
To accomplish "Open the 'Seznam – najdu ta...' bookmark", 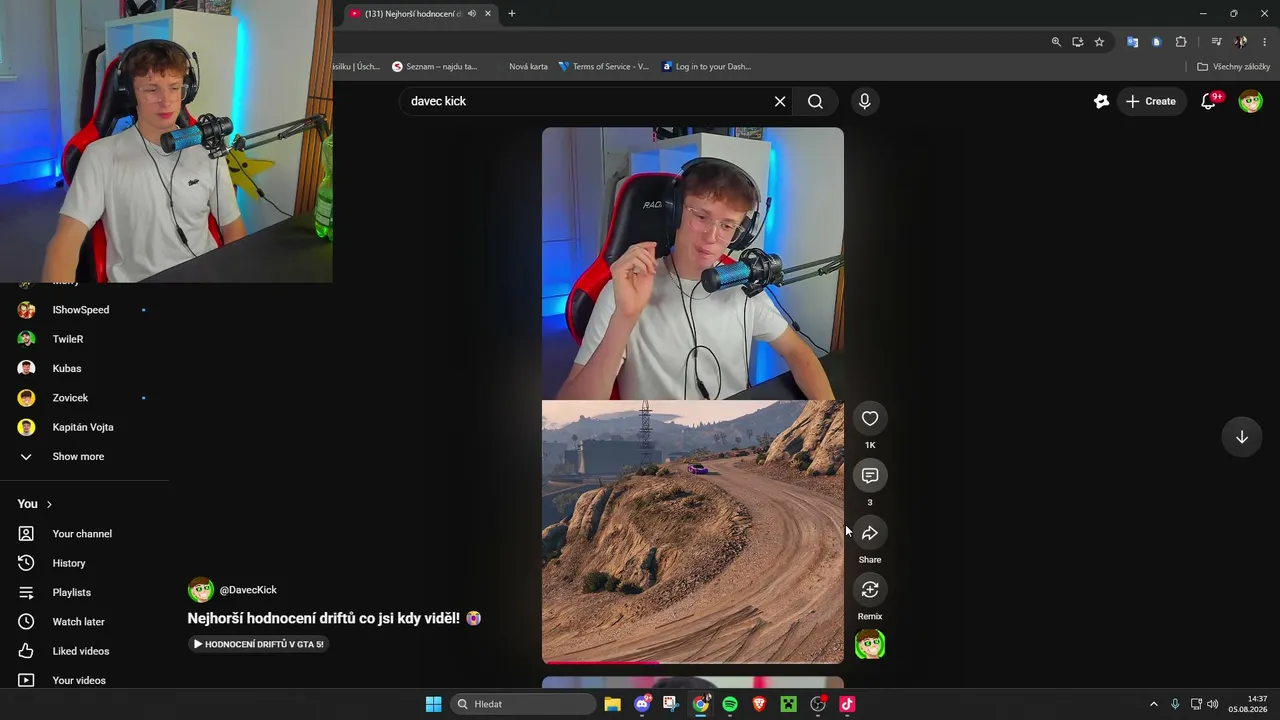I will (x=435, y=67).
